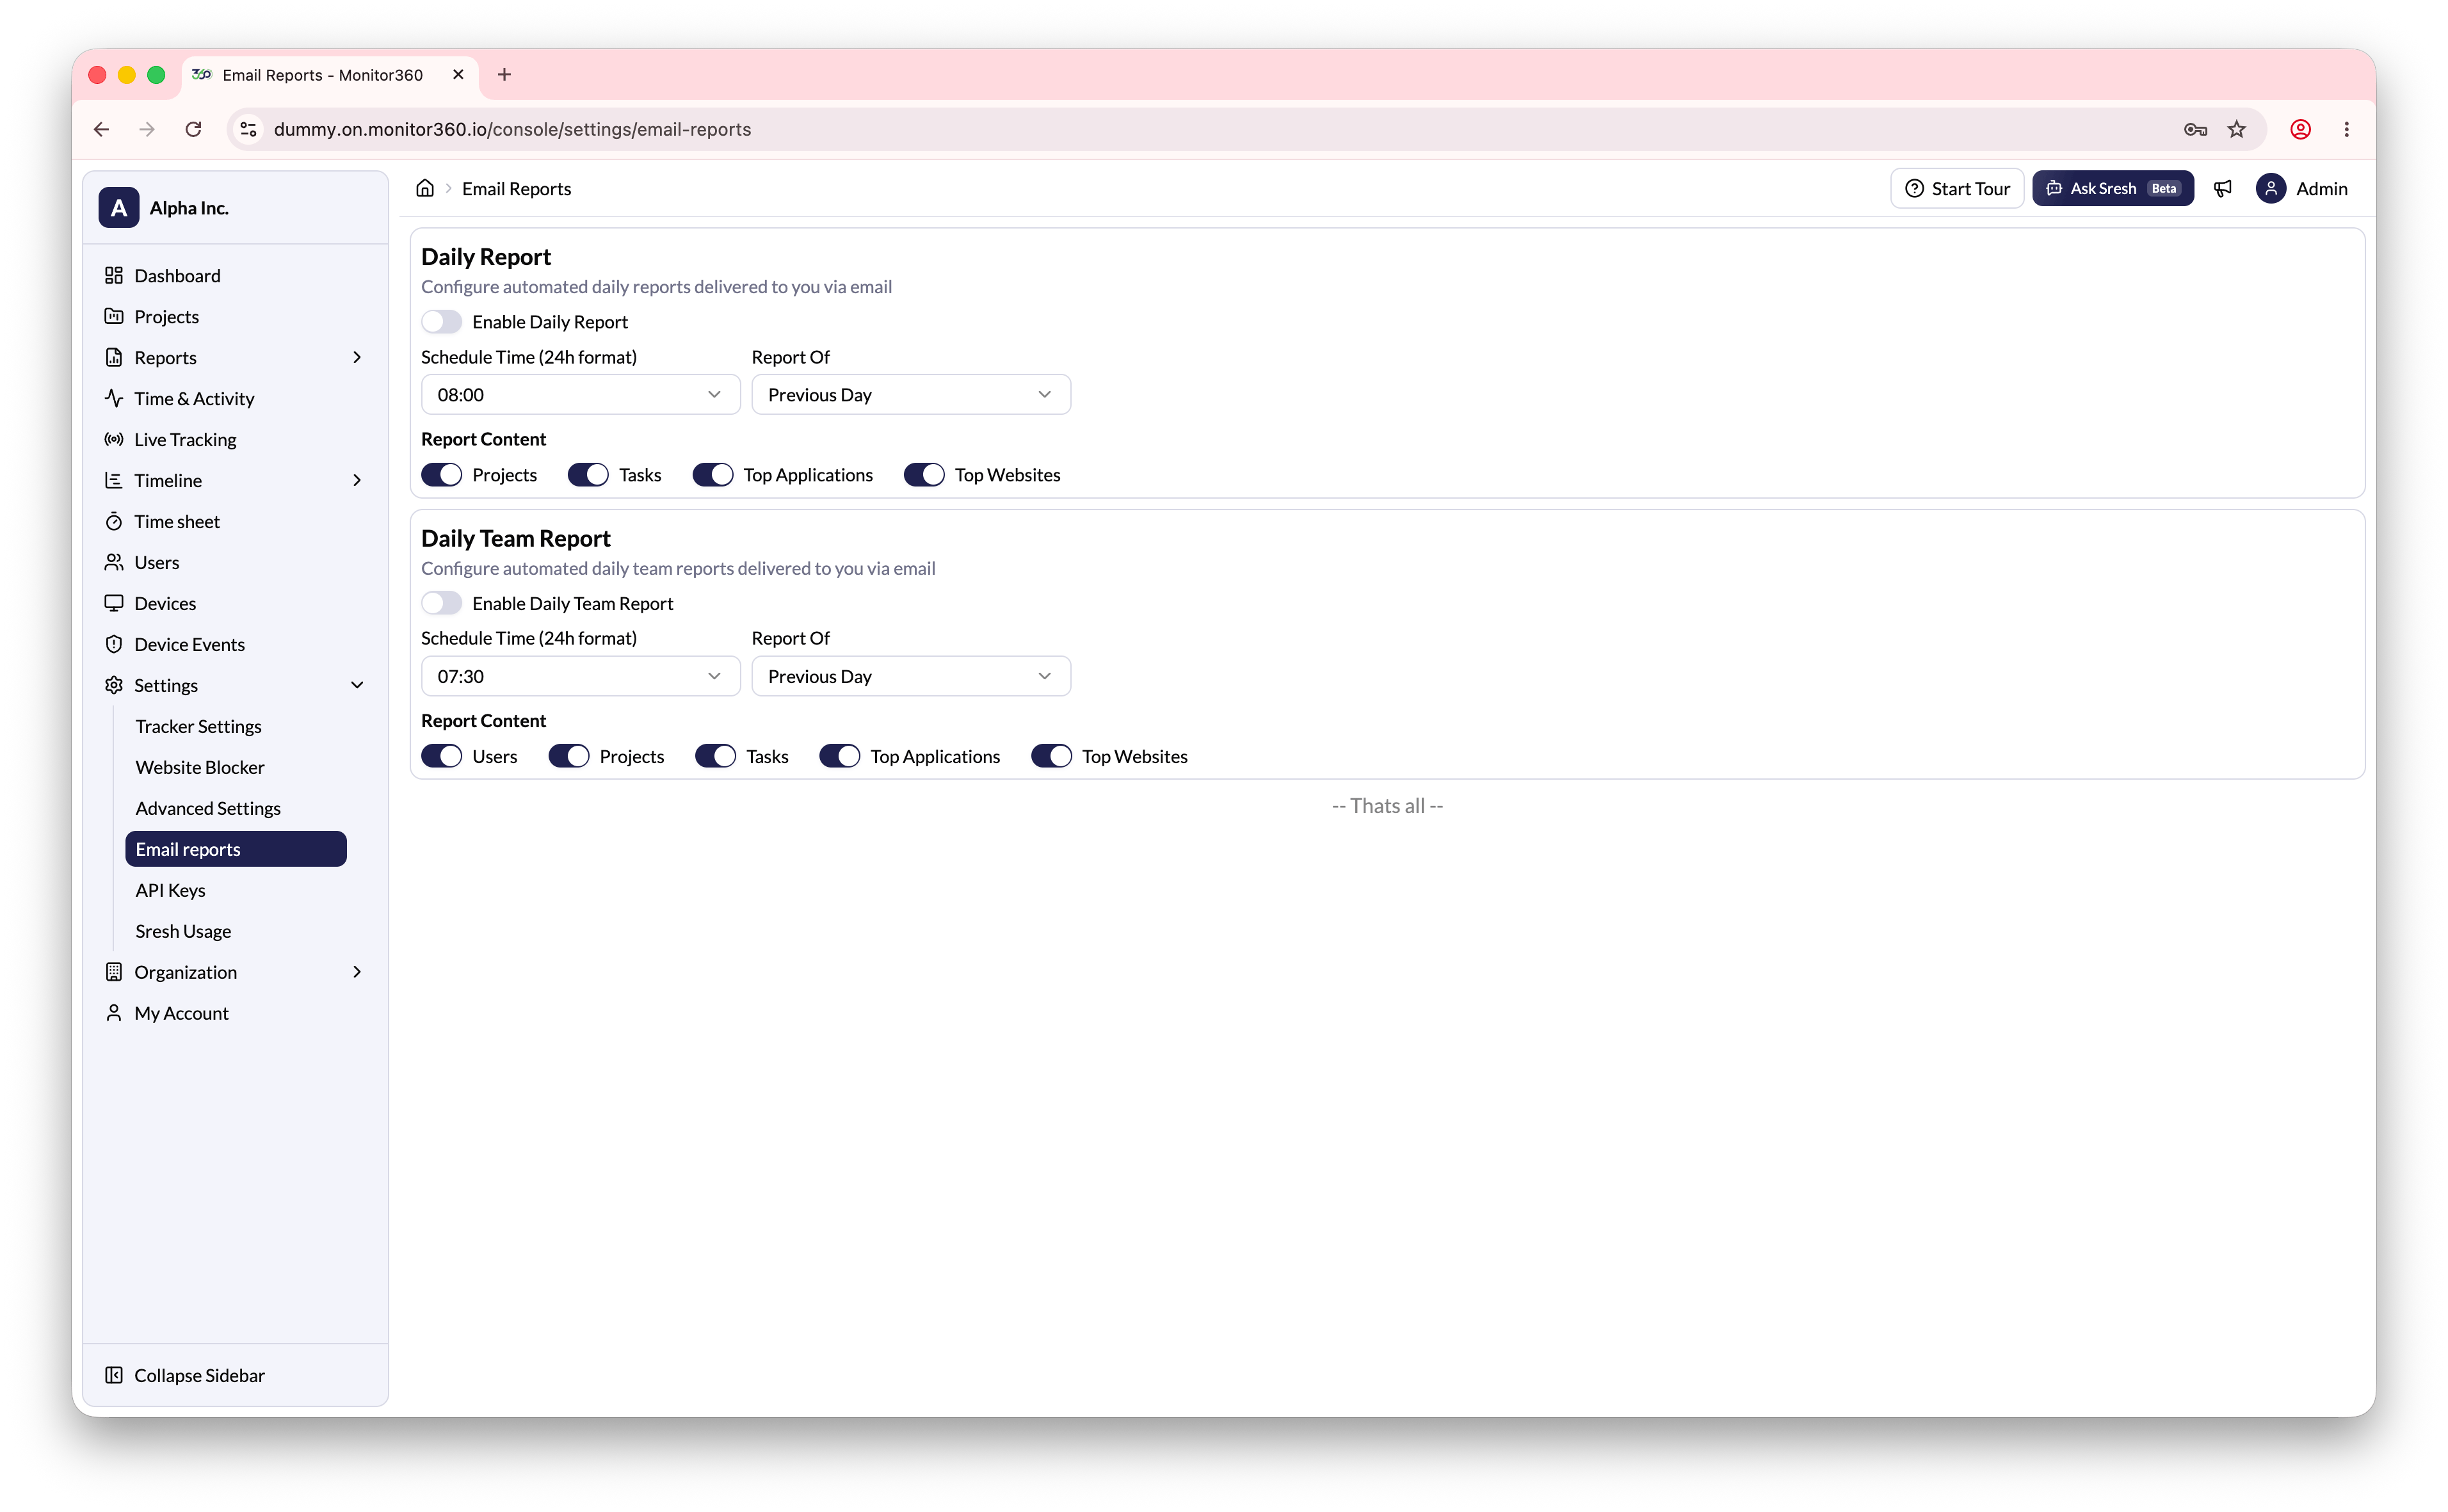Viewport: 2448px width, 1512px height.
Task: Click the Live Tracking broadcast icon
Action: [x=114, y=439]
